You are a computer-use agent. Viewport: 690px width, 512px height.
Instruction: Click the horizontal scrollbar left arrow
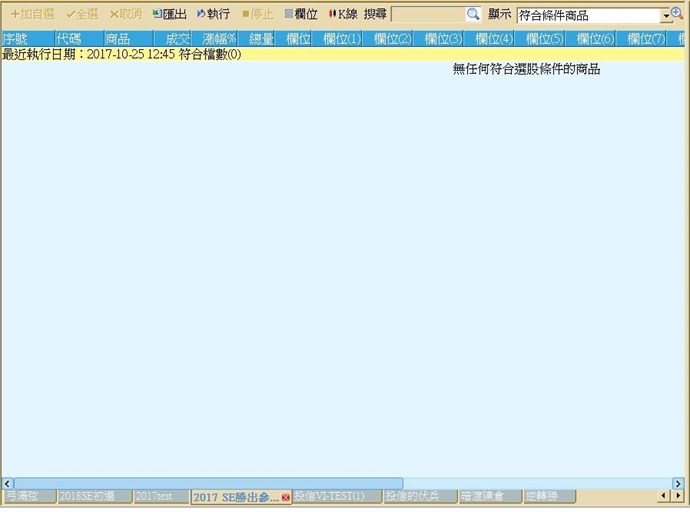pyautogui.click(x=7, y=484)
